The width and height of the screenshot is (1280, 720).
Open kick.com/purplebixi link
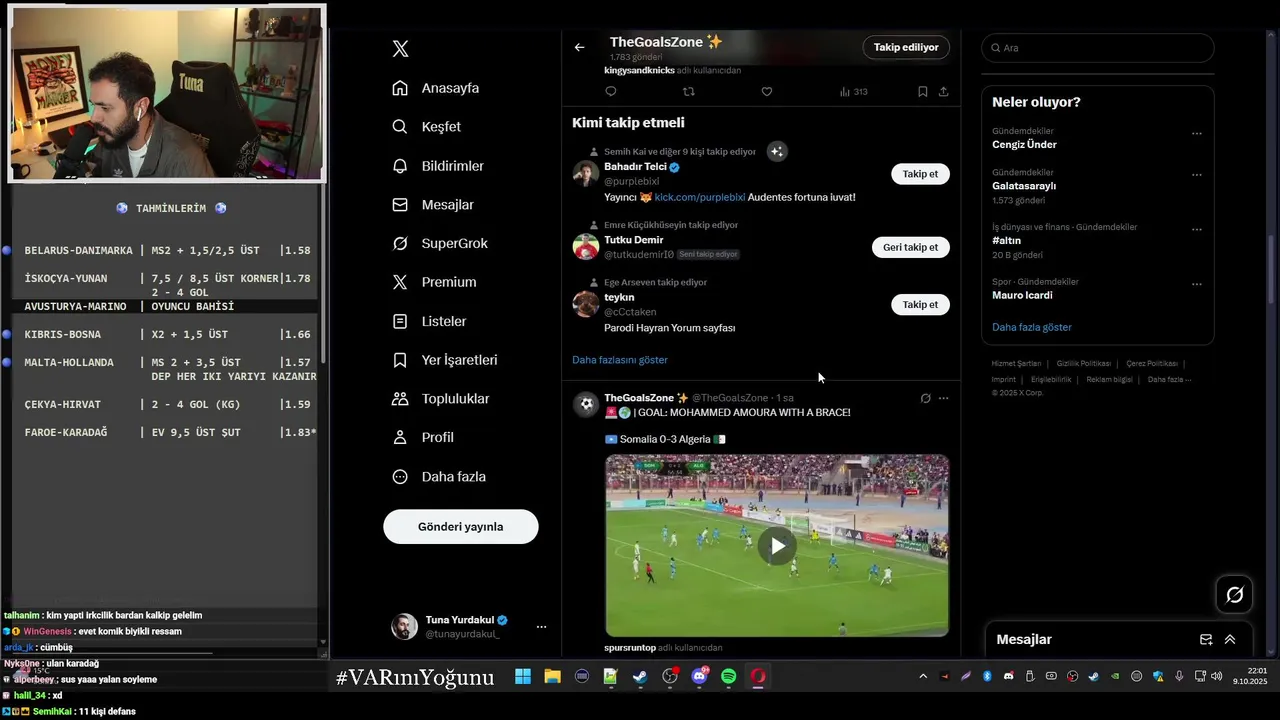coord(700,197)
